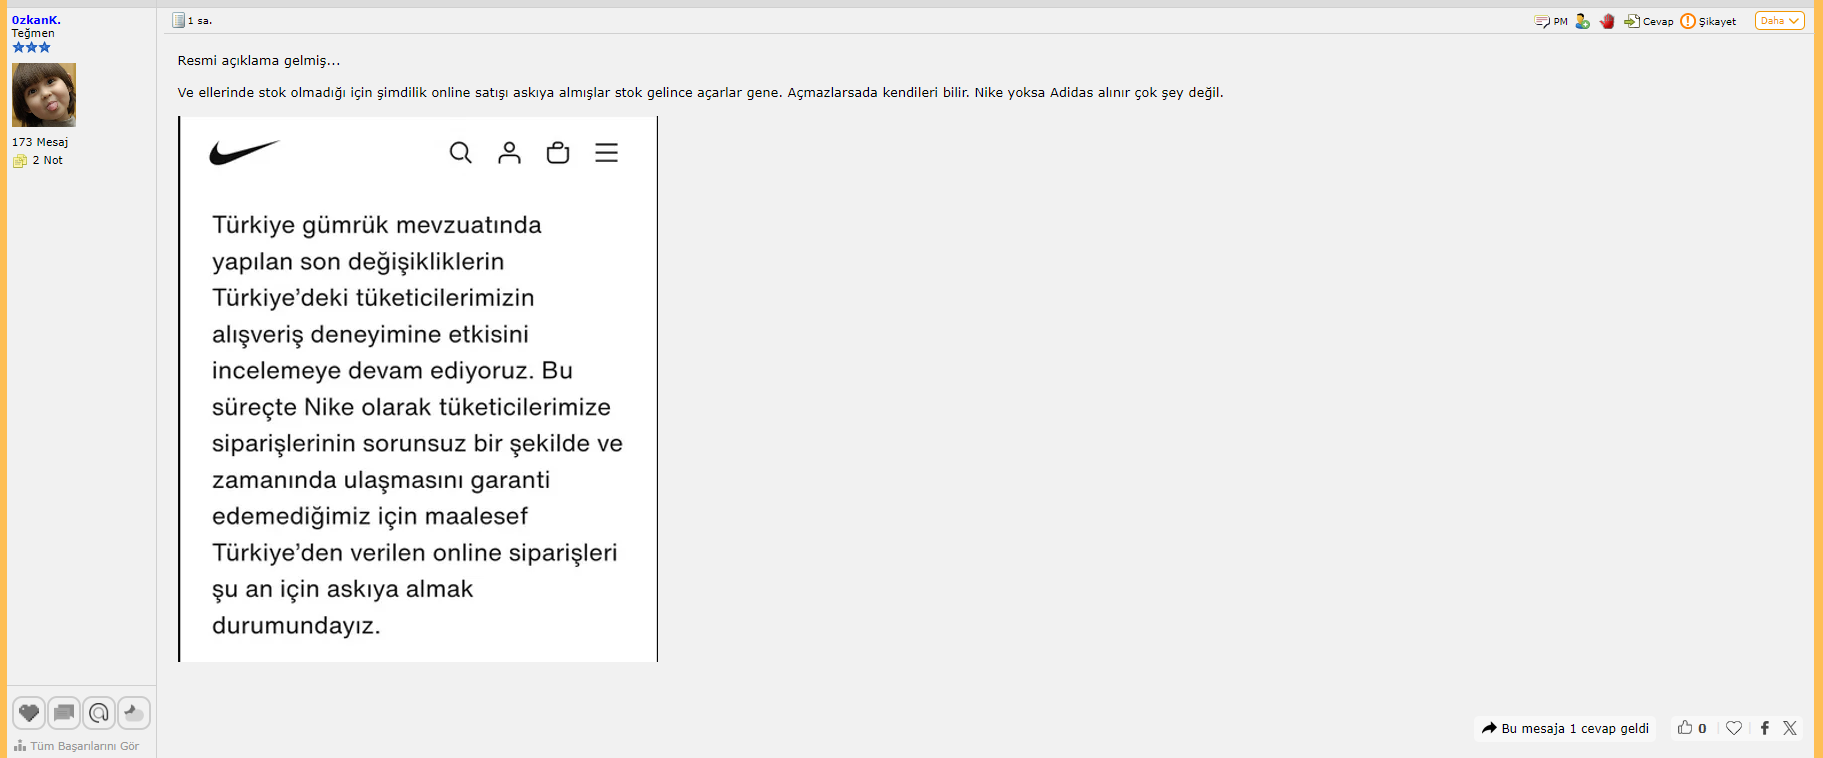The image size is (1823, 758).
Task: Click the chat bubbles achievement badge
Action: 64,713
